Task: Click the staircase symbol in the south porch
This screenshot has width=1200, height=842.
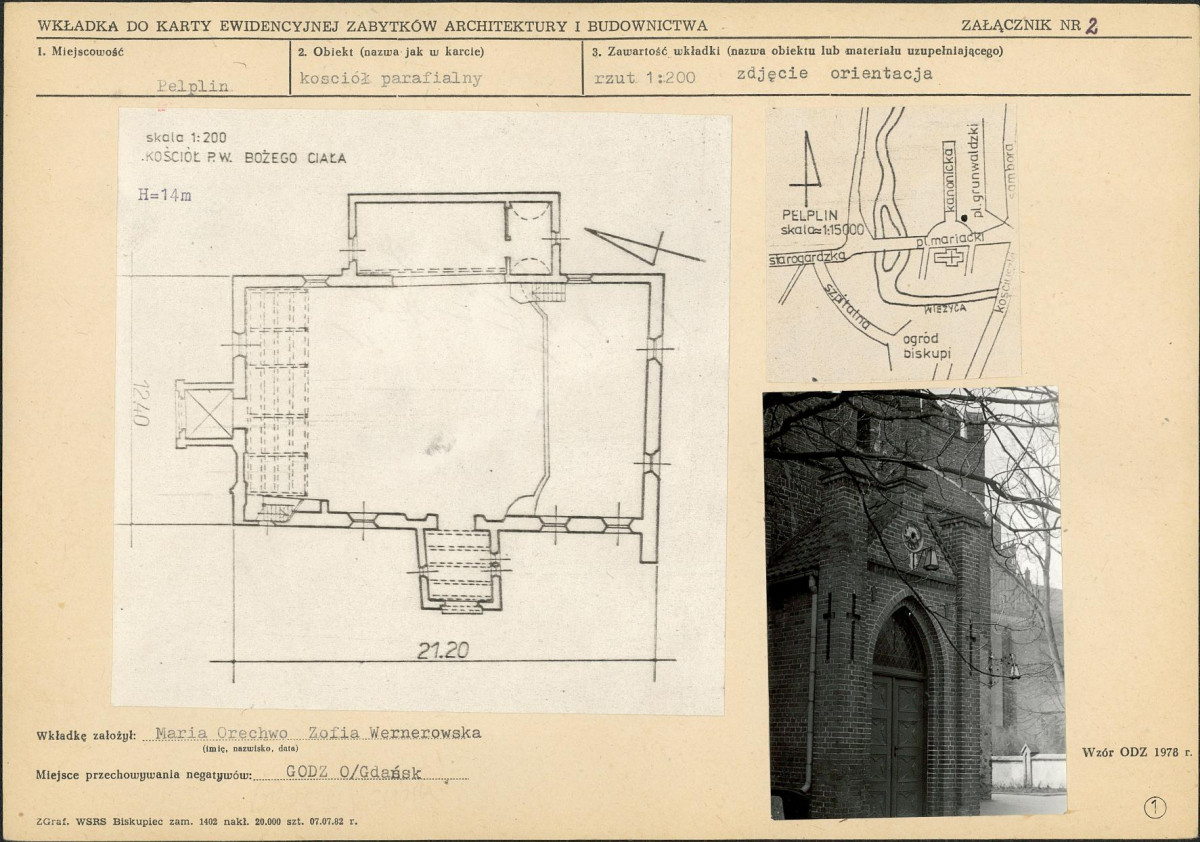Action: (x=459, y=567)
